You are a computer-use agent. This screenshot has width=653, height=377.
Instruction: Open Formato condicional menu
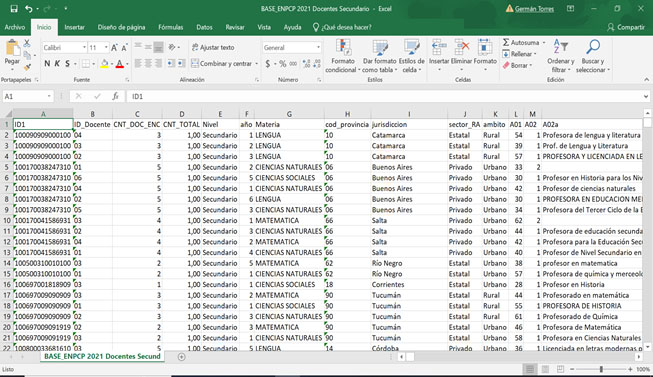[342, 56]
